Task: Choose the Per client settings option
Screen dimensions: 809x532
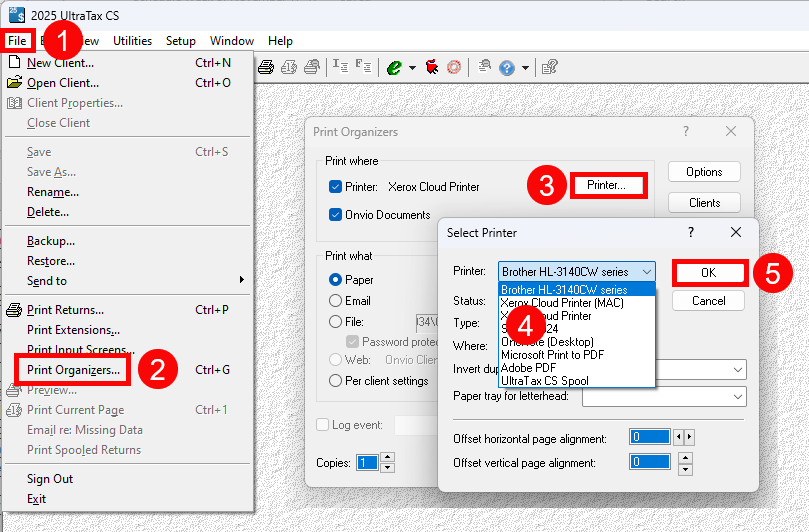Action: tap(336, 381)
